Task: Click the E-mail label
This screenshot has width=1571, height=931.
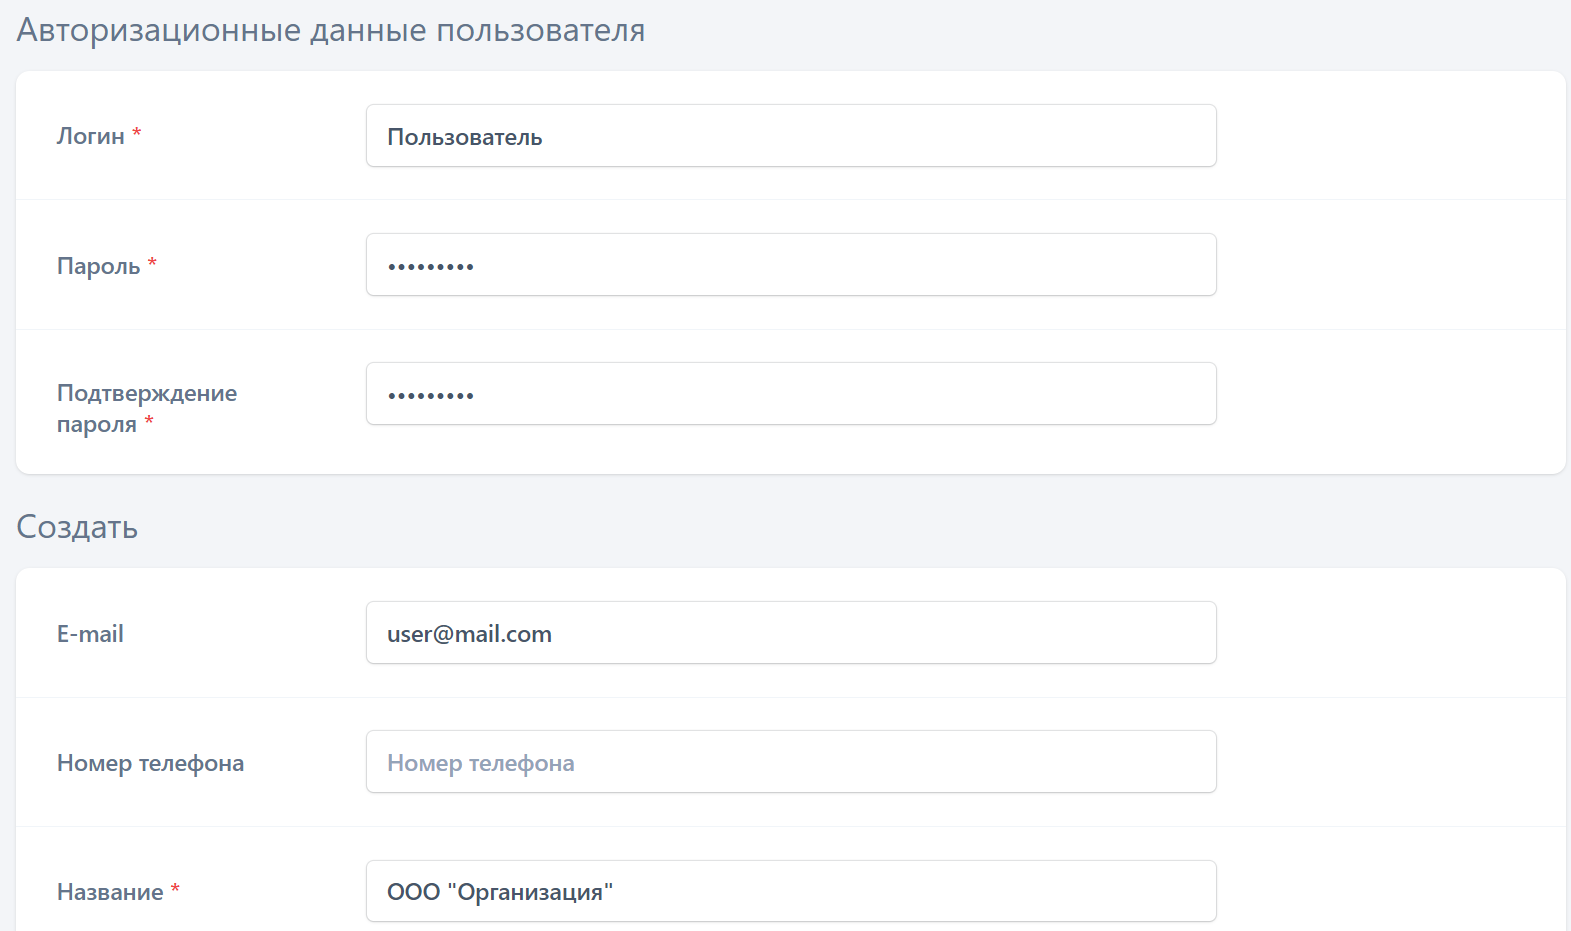Action: (90, 634)
